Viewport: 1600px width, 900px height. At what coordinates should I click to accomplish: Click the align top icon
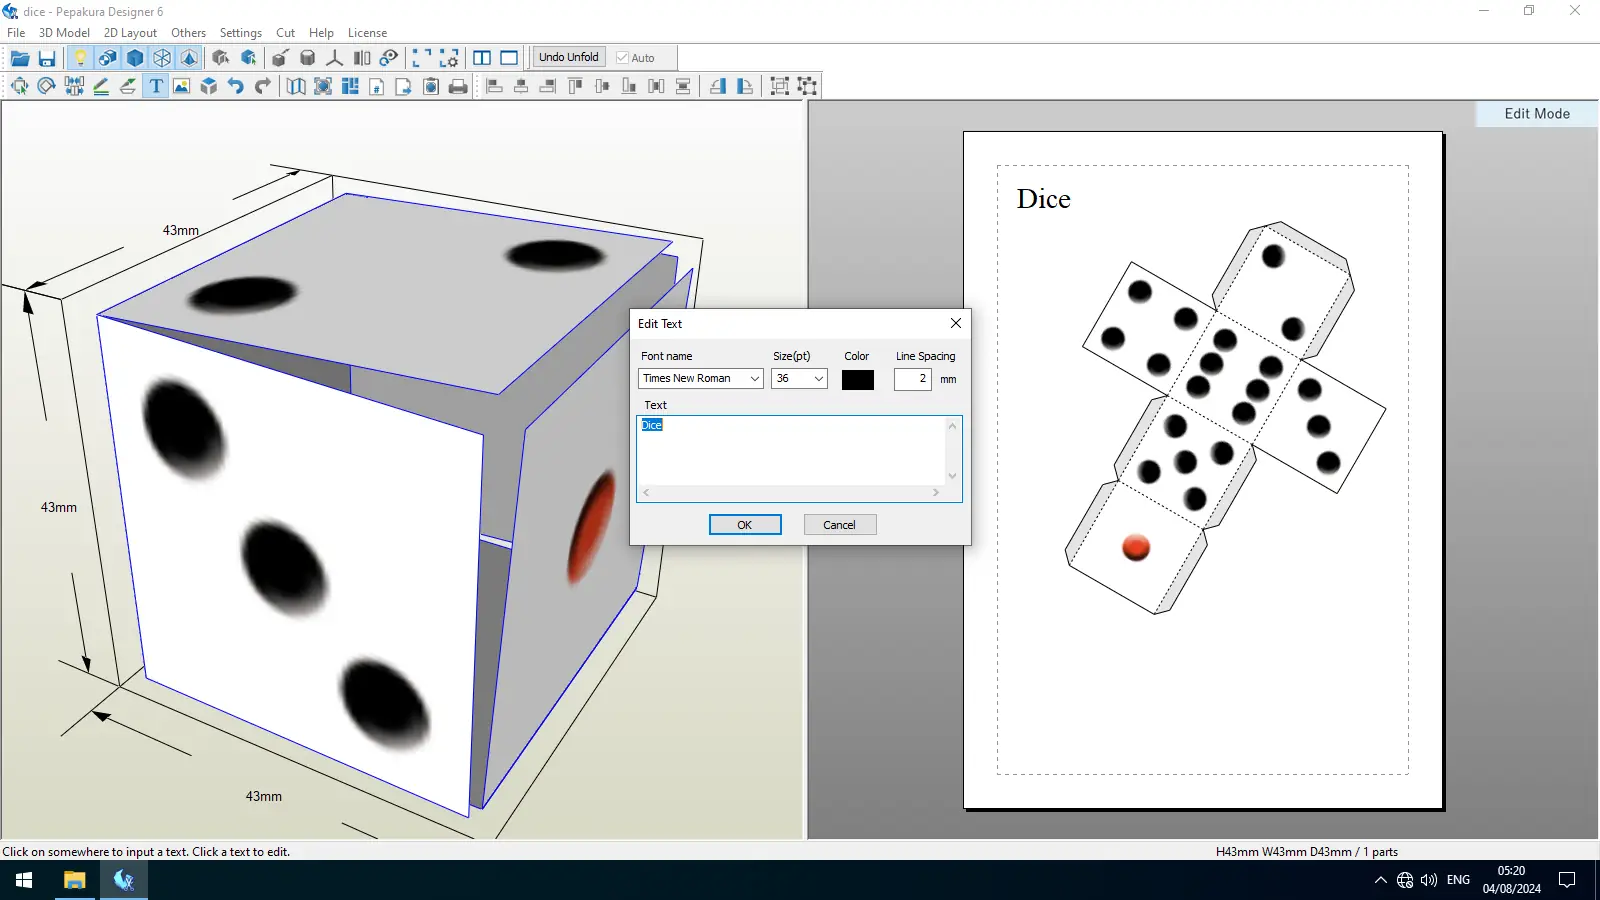click(x=575, y=86)
